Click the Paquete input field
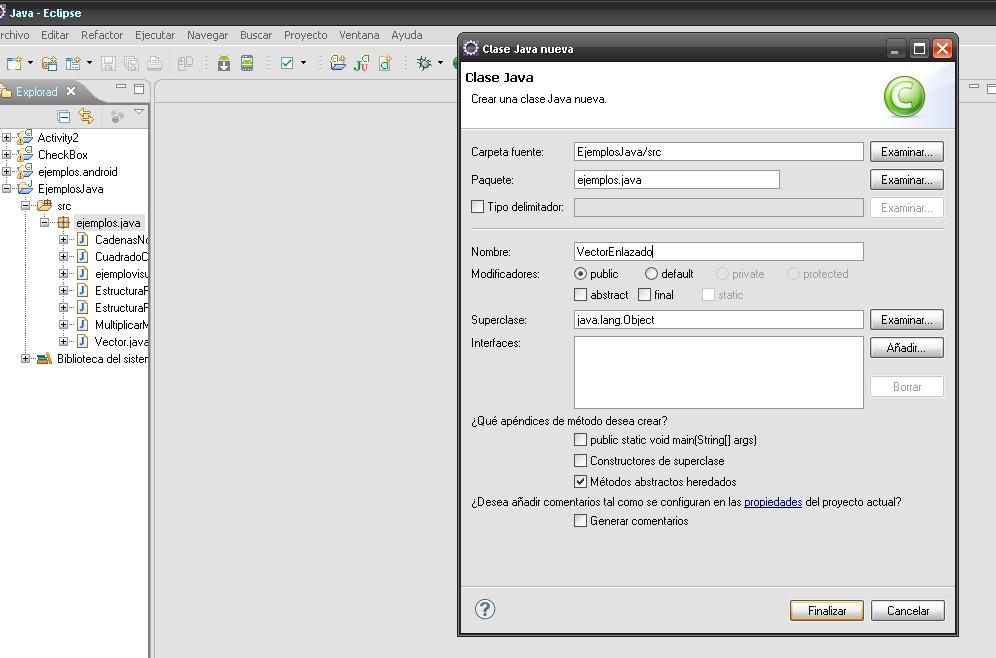Image resolution: width=996 pixels, height=658 pixels. coord(676,180)
